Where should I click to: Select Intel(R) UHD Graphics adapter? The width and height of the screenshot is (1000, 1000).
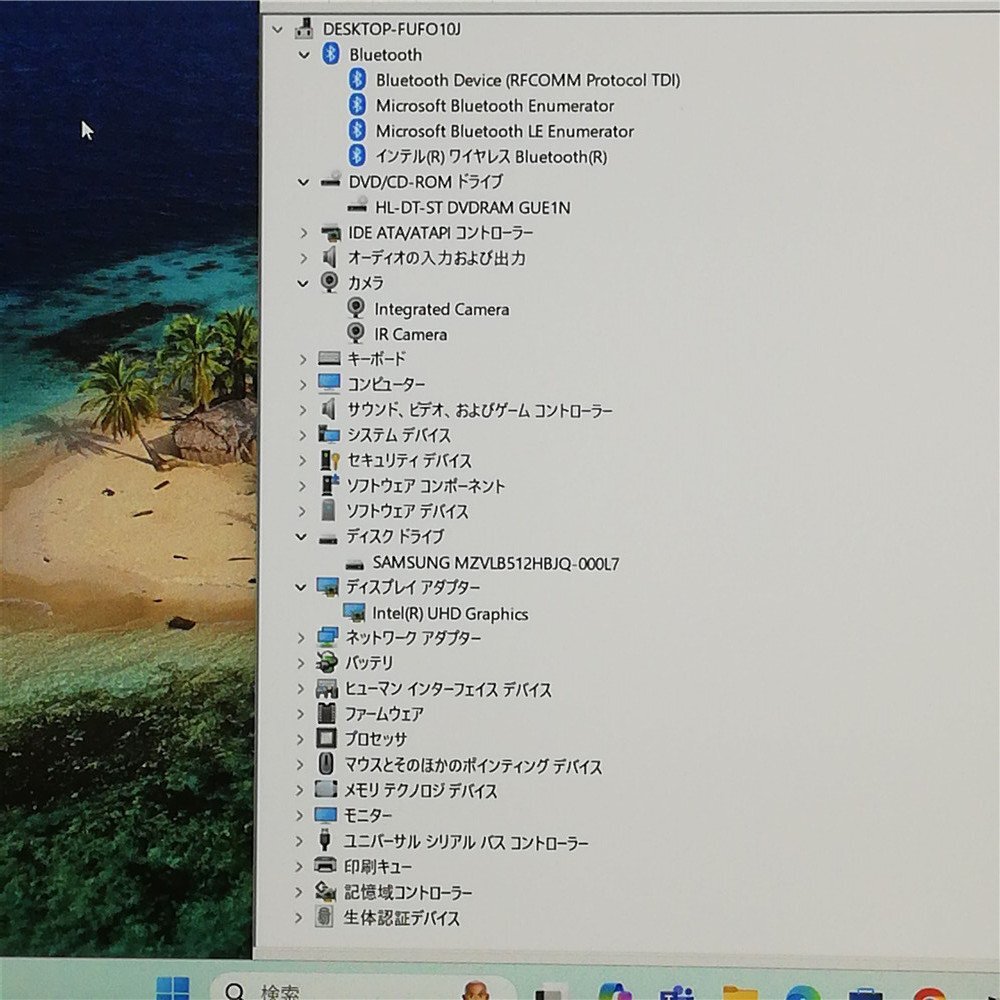pos(450,614)
